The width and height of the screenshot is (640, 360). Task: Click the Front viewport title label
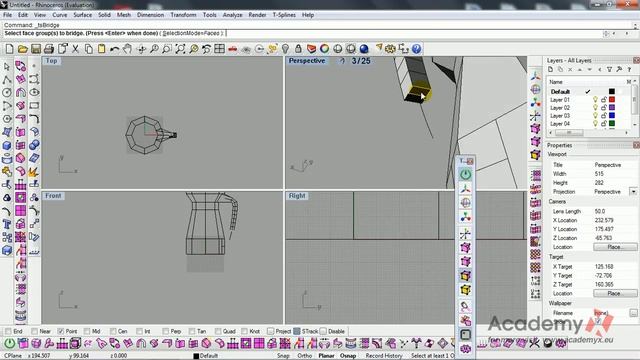pos(53,196)
